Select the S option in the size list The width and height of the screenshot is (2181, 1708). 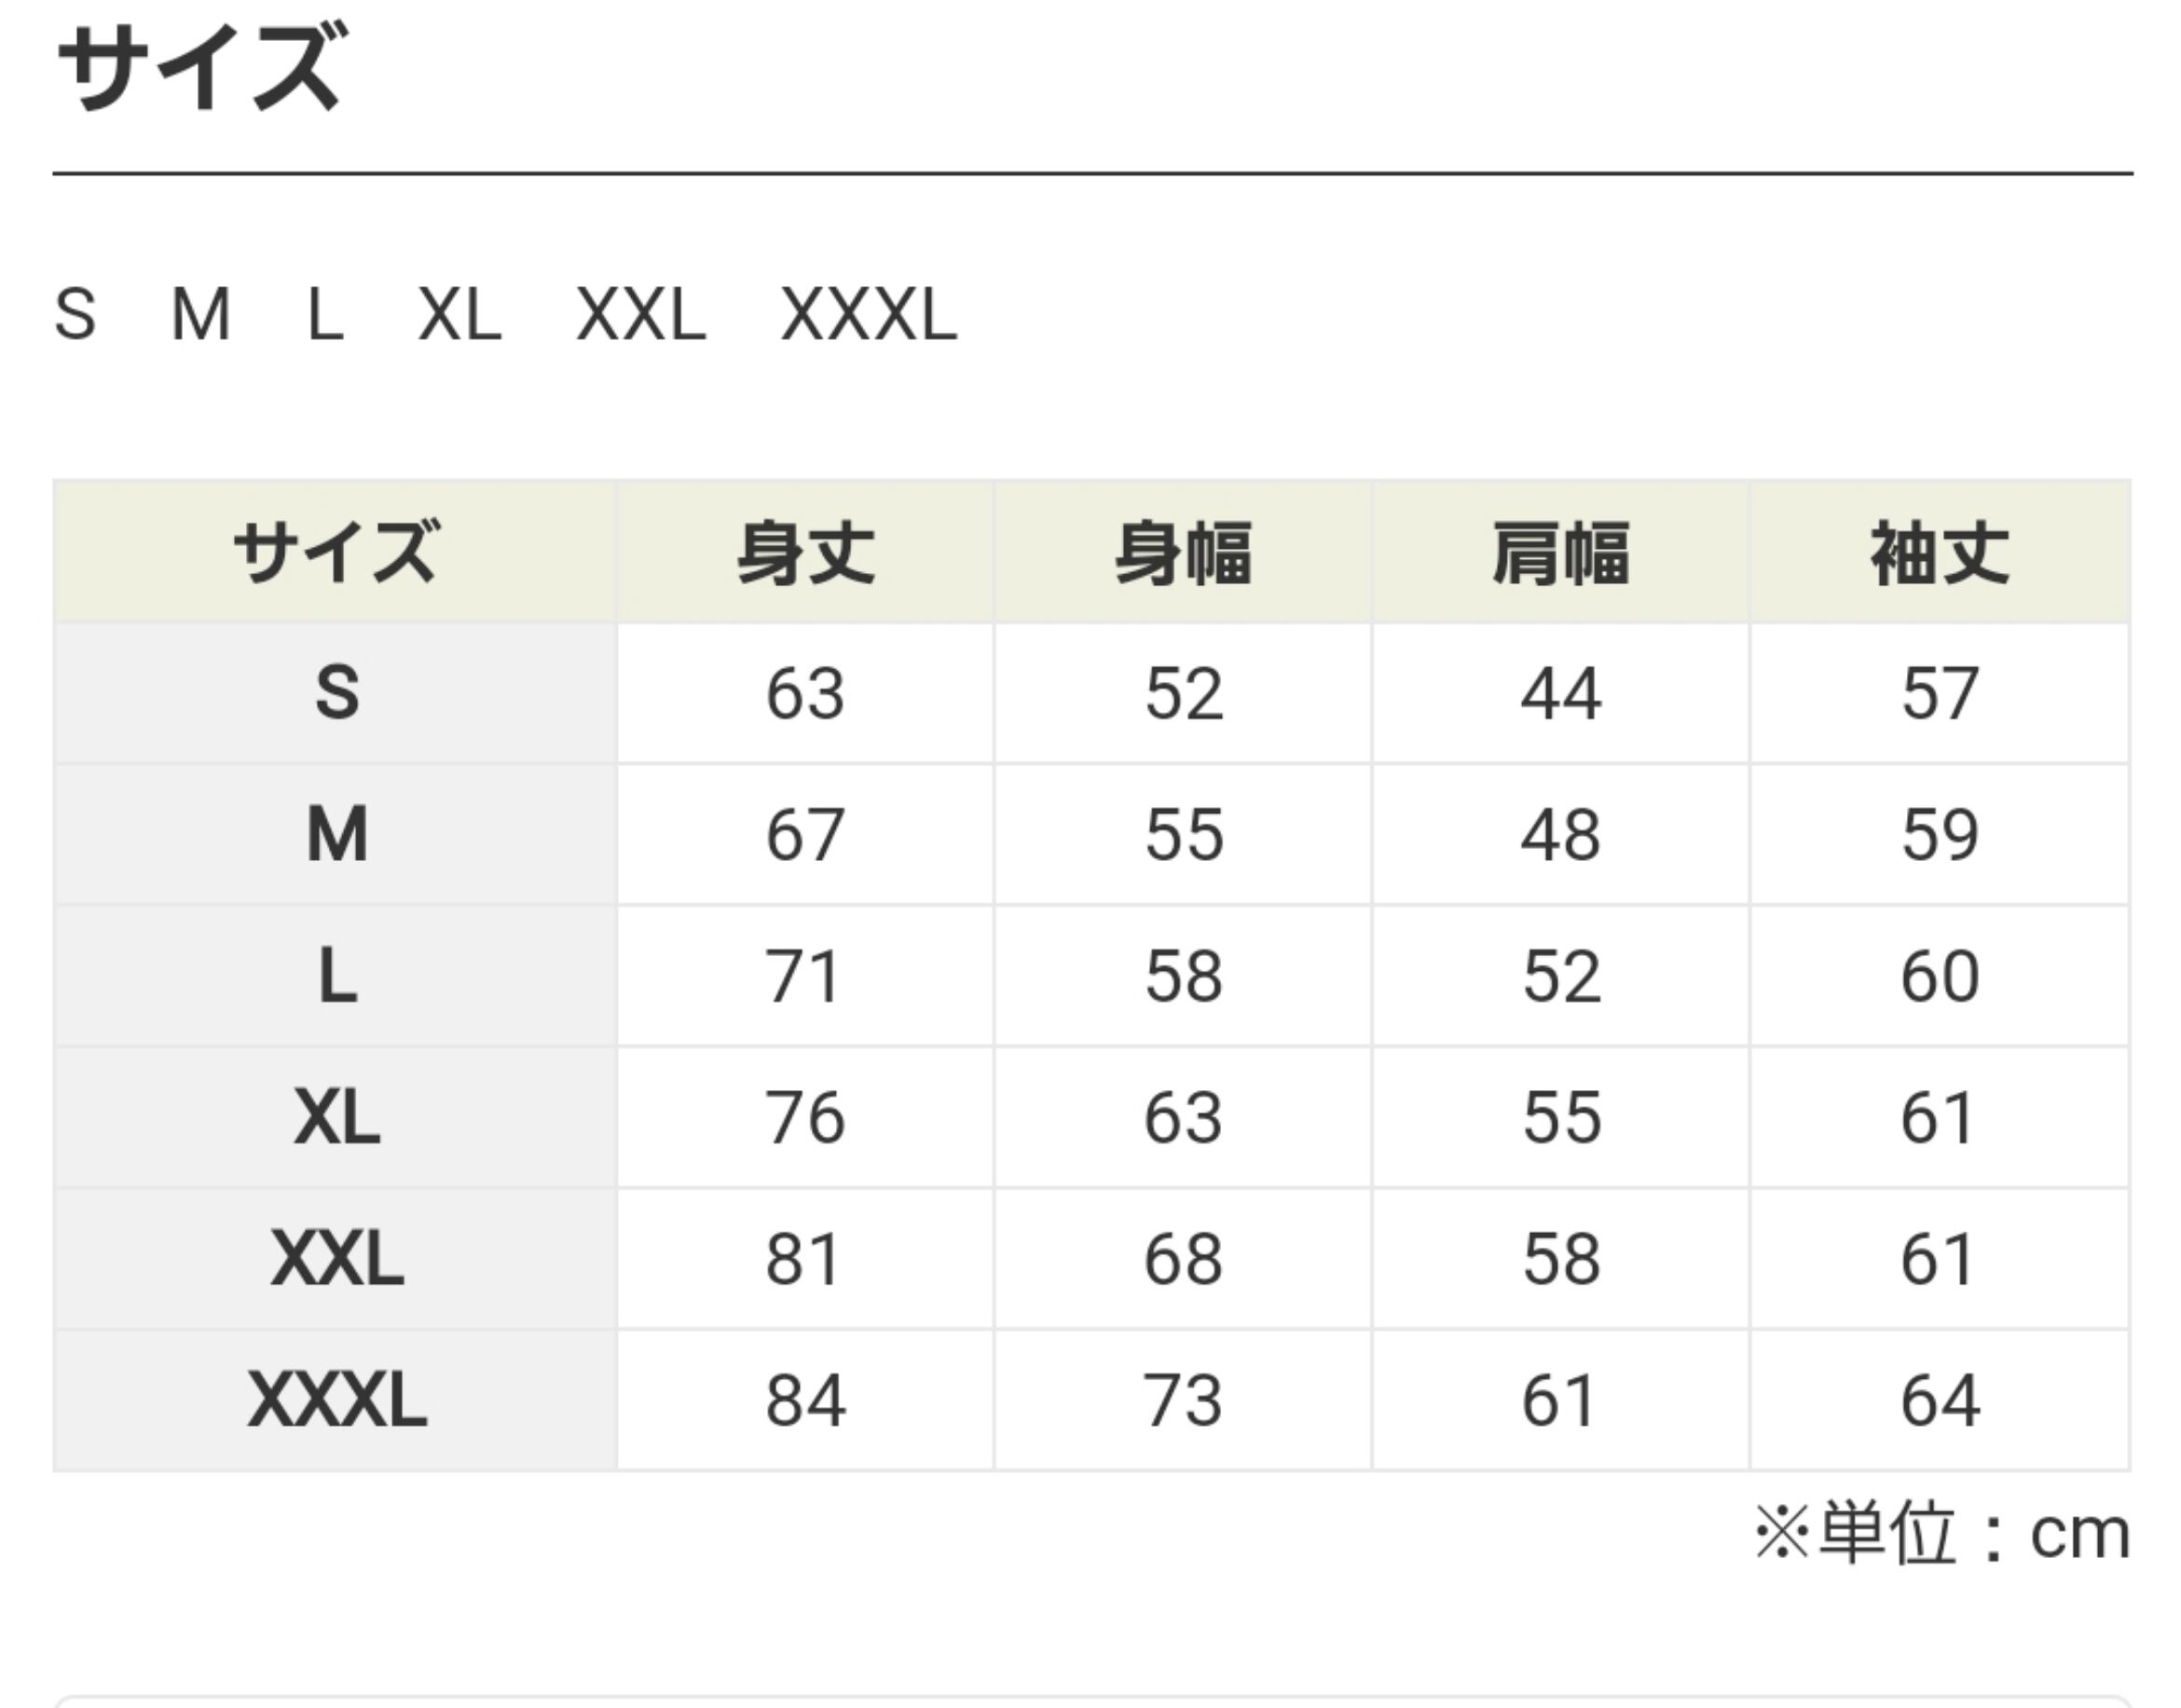[x=75, y=314]
